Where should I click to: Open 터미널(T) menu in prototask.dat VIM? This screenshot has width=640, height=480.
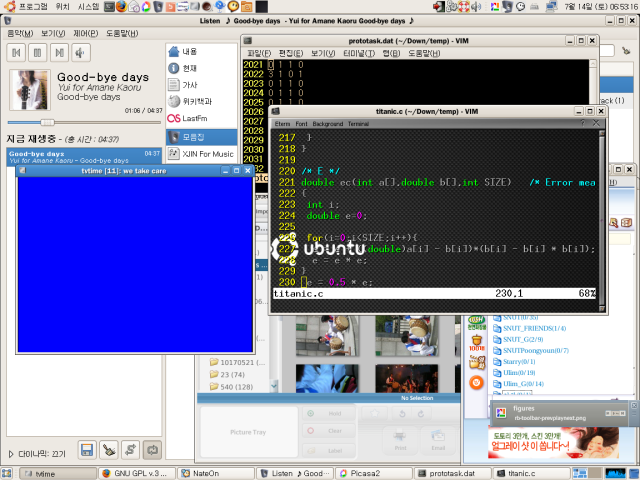coord(358,53)
